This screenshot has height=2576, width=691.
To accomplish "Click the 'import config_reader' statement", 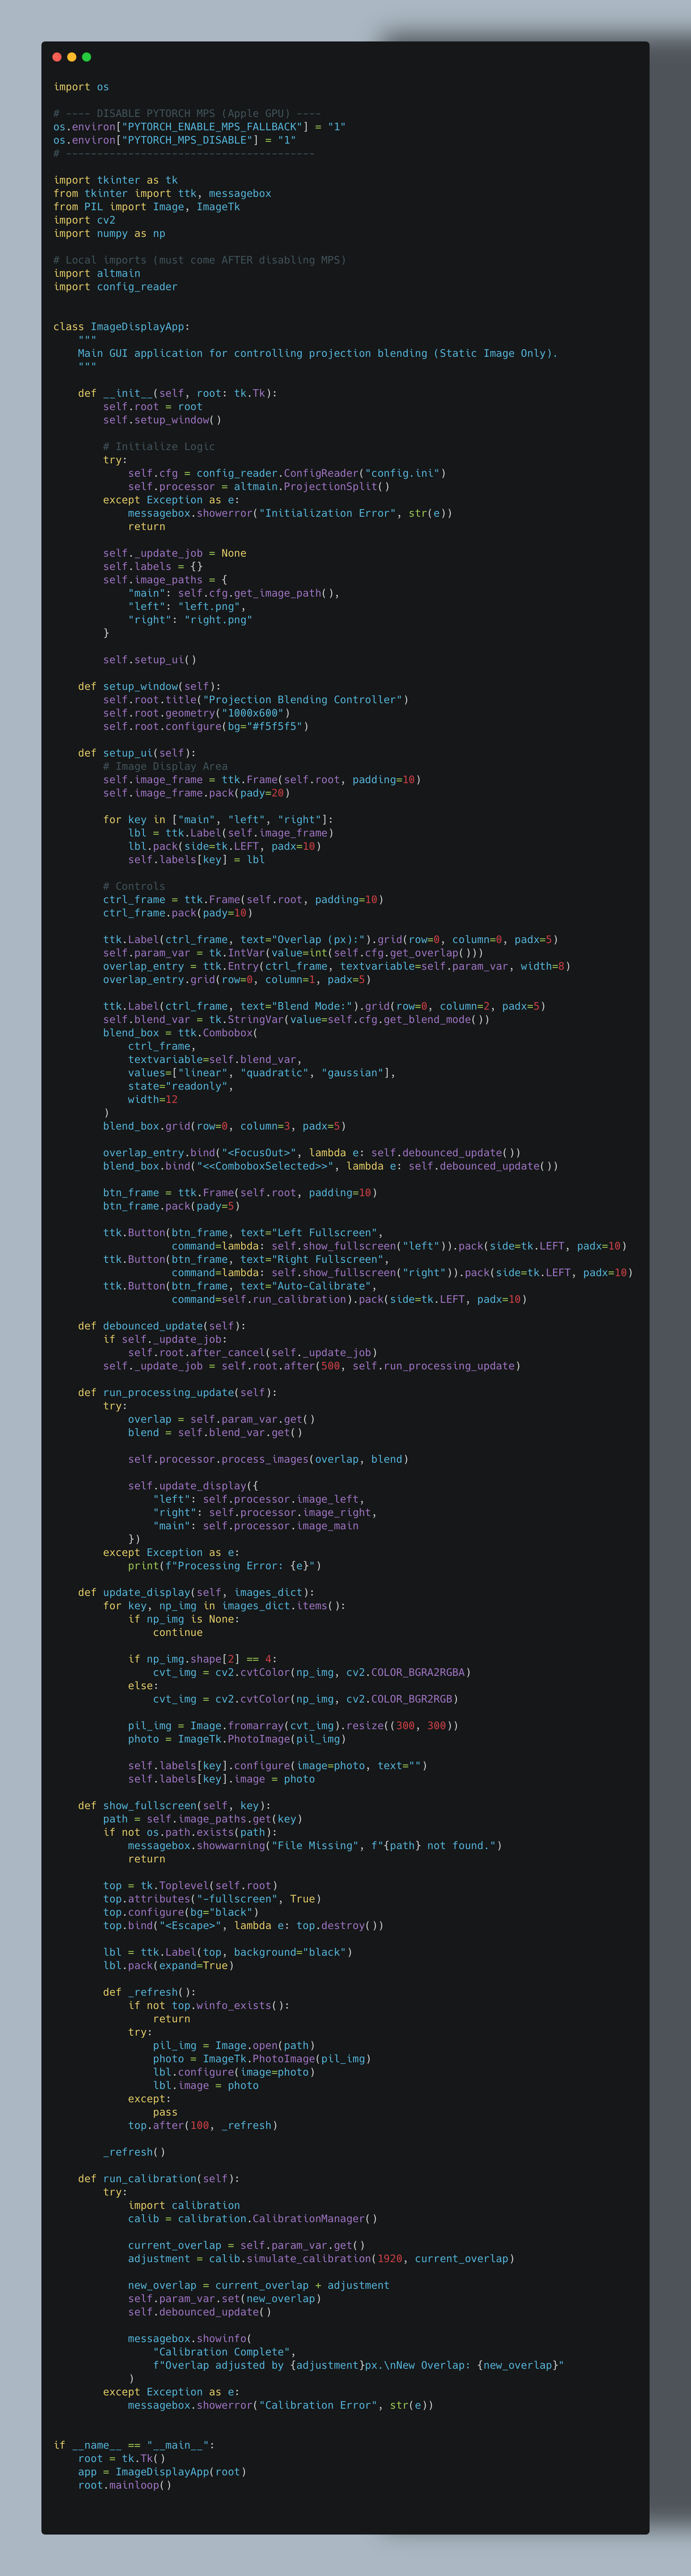I will (115, 287).
